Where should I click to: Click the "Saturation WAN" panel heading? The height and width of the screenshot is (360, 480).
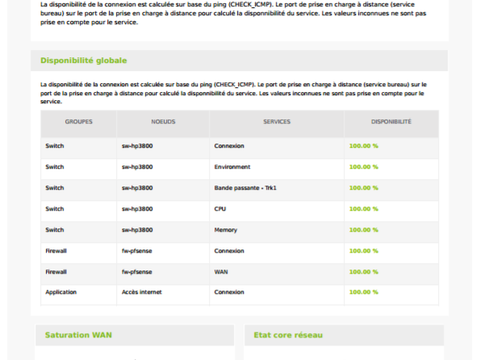tap(79, 335)
